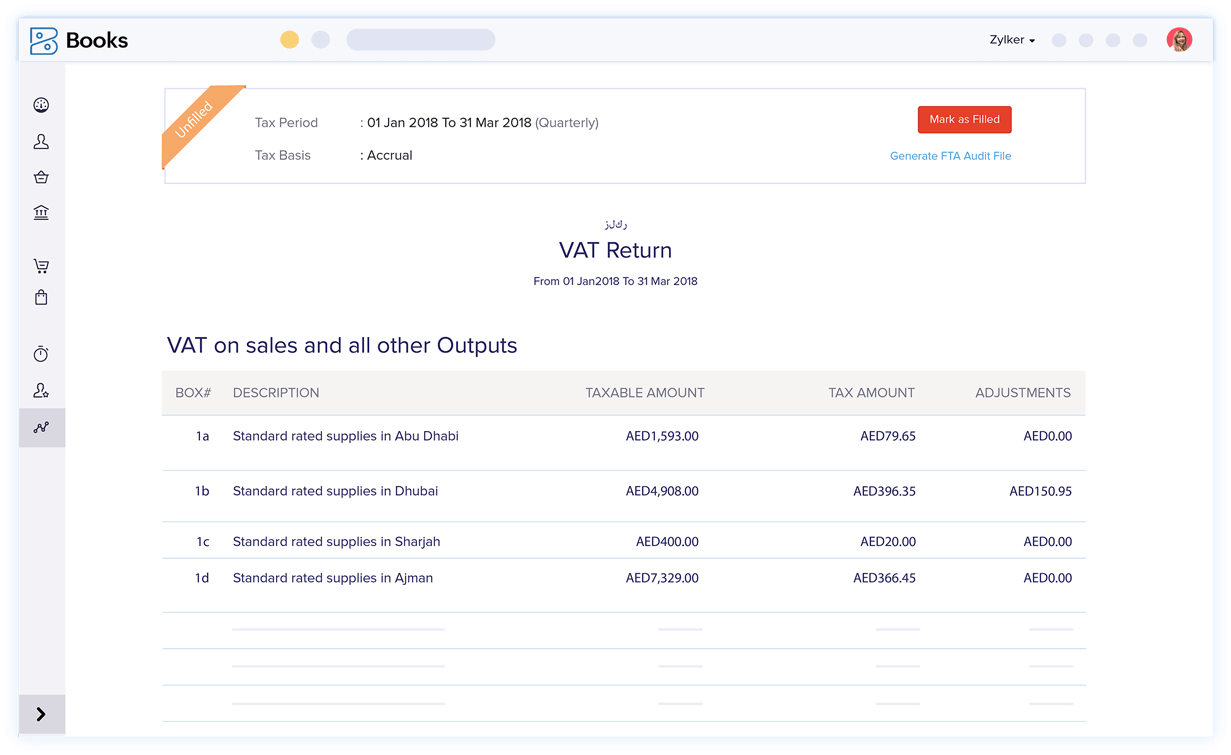Click the Accountant person-with-star icon
This screenshot has height=755, width=1231.
[x=41, y=391]
